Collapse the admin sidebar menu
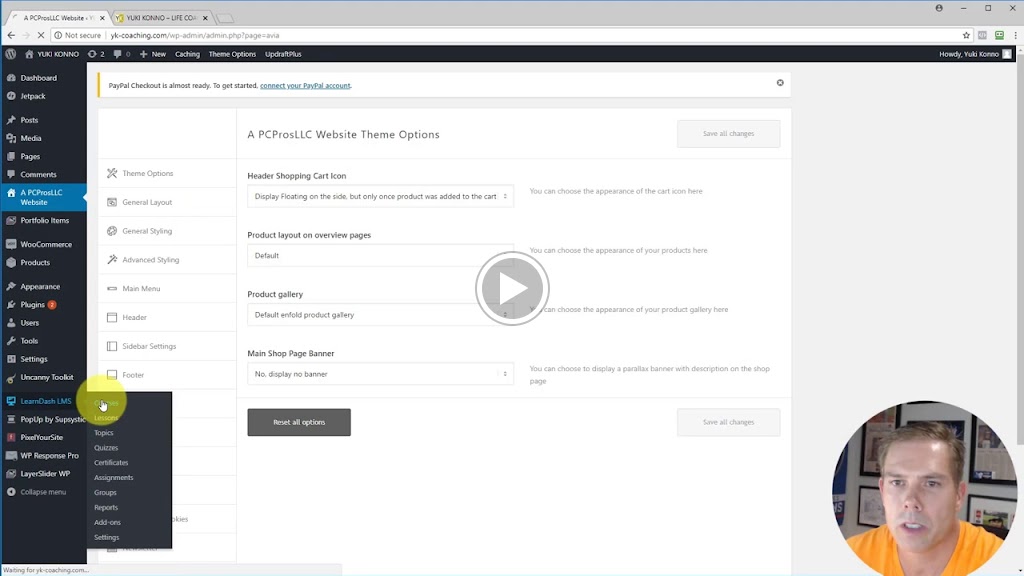Viewport: 1024px width, 576px height. pyautogui.click(x=43, y=492)
